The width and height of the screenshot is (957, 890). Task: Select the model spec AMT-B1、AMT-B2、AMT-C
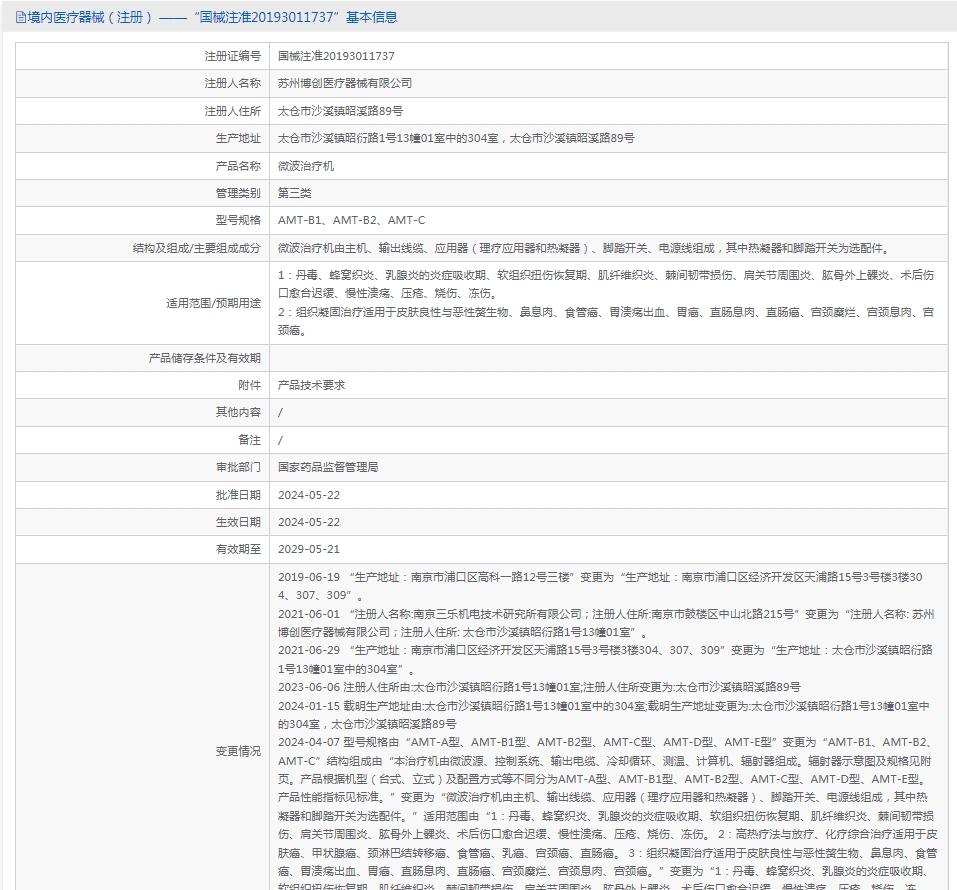tap(352, 220)
